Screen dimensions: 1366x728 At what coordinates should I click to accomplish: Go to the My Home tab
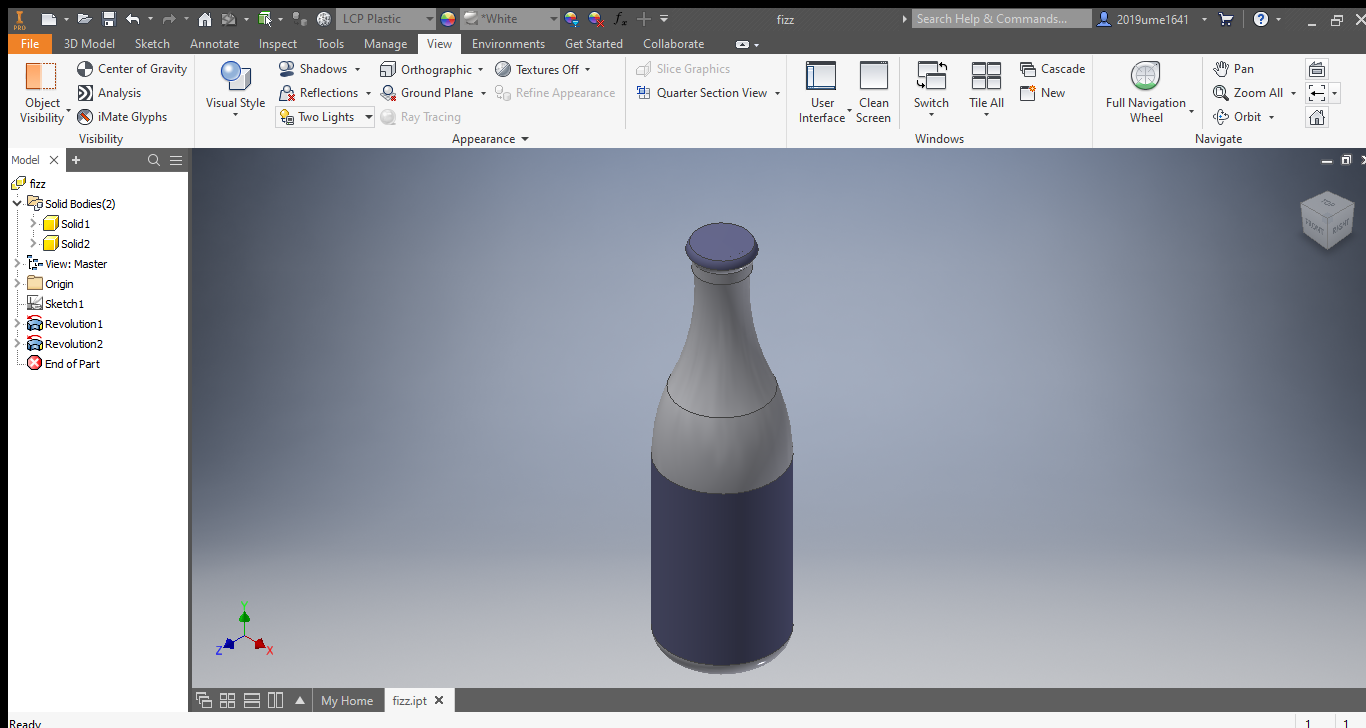346,701
